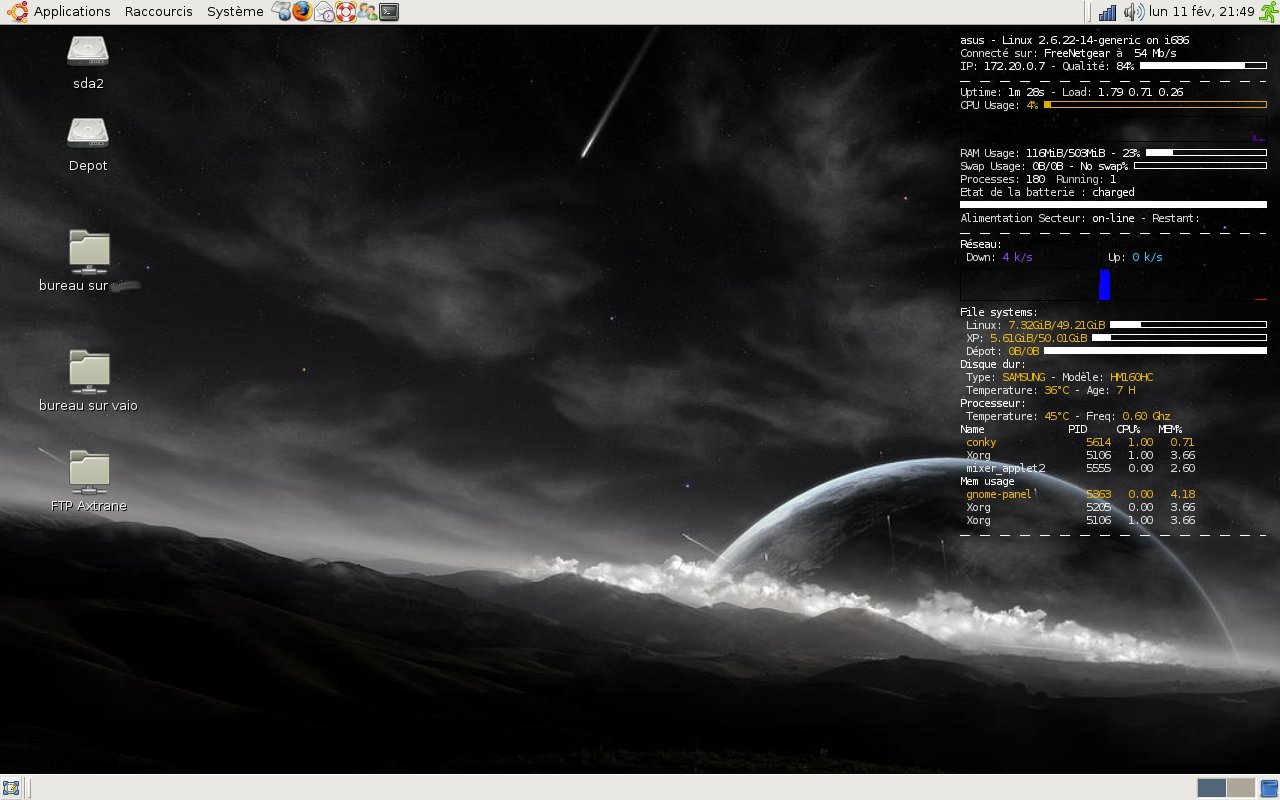
Task: Switch to the first workspace
Action: [x=1211, y=787]
